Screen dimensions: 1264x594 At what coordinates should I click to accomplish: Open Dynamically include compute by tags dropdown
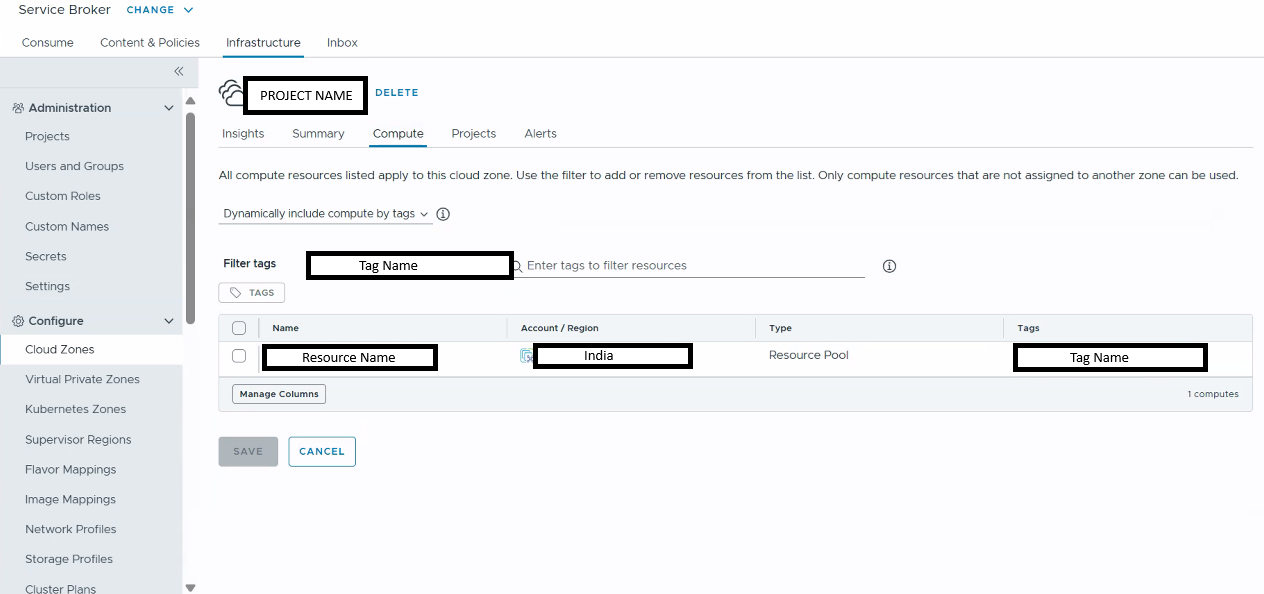pyautogui.click(x=326, y=214)
